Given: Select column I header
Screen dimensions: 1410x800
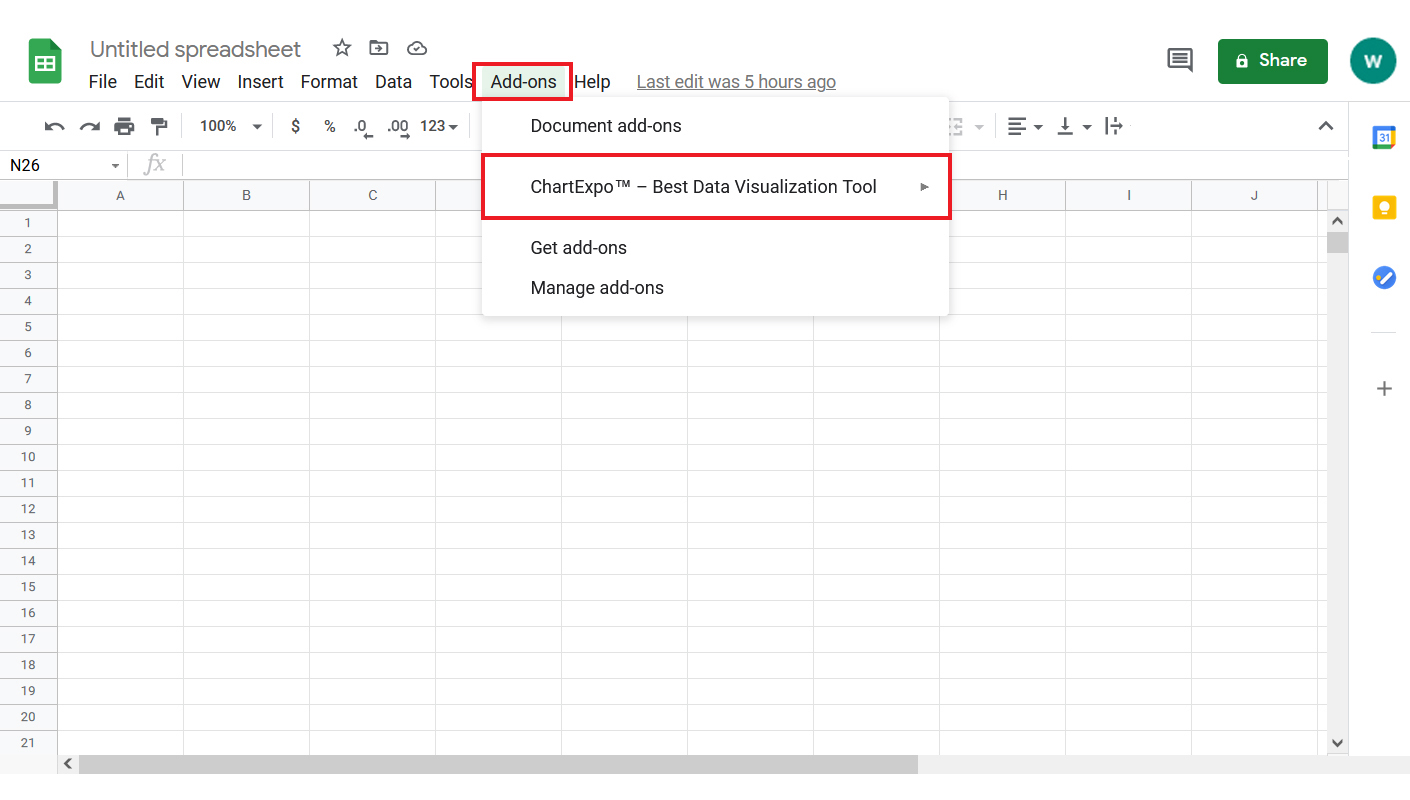Looking at the screenshot, I should pyautogui.click(x=1129, y=196).
